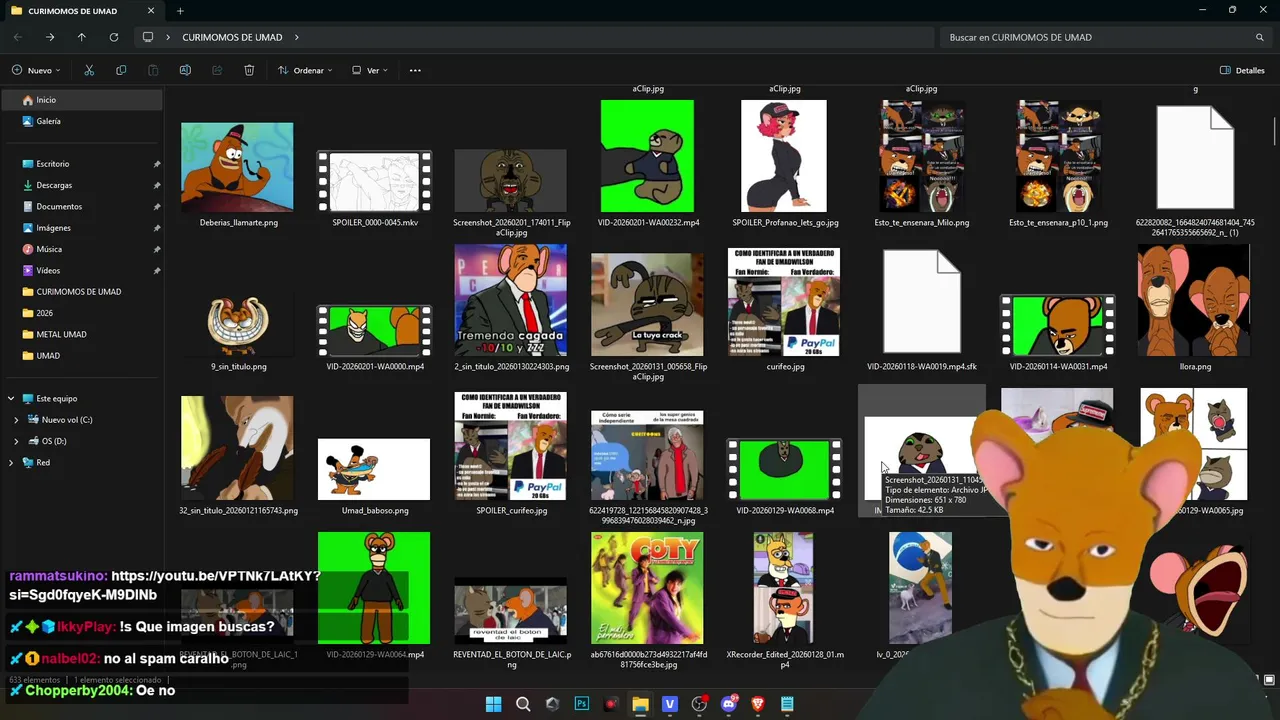This screenshot has height=720, width=1280.
Task: Select SPOILER_0000-0045.mkv video file
Action: tap(374, 182)
